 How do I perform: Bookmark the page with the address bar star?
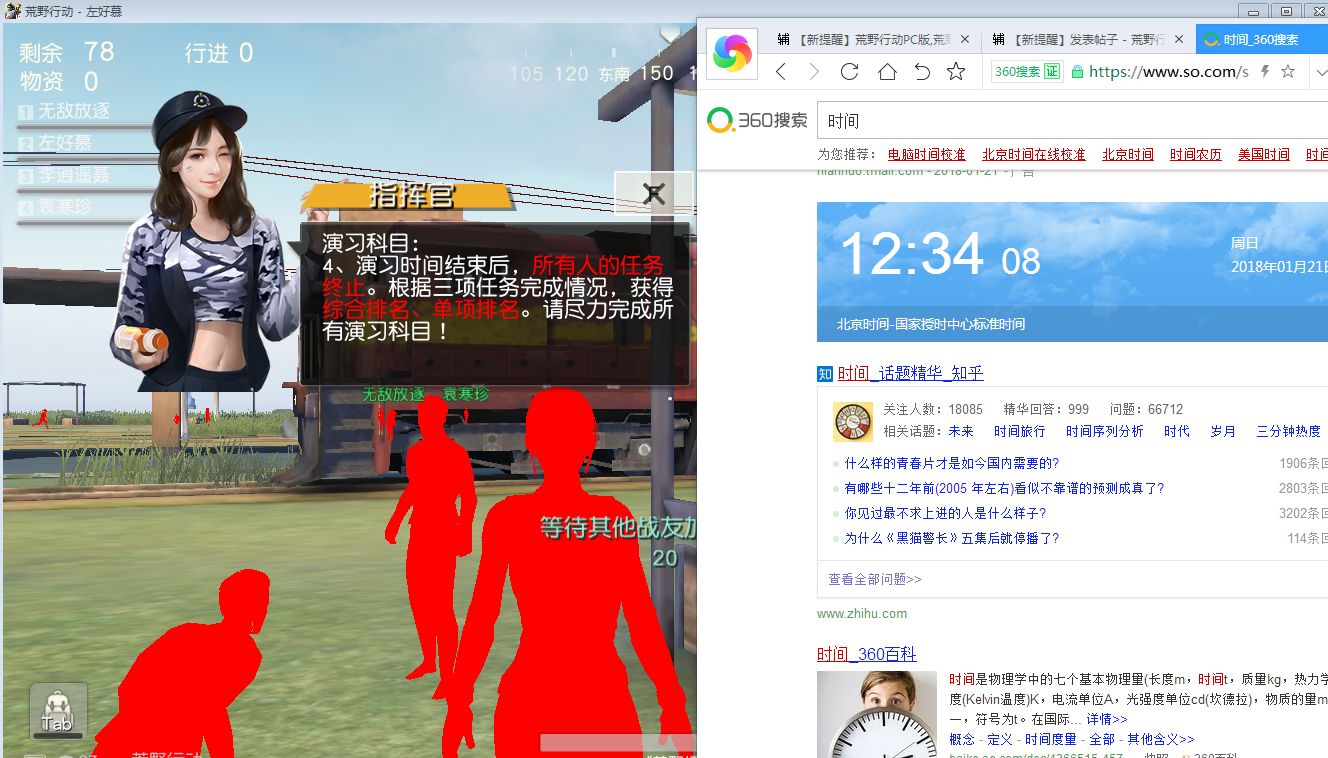coord(1288,72)
